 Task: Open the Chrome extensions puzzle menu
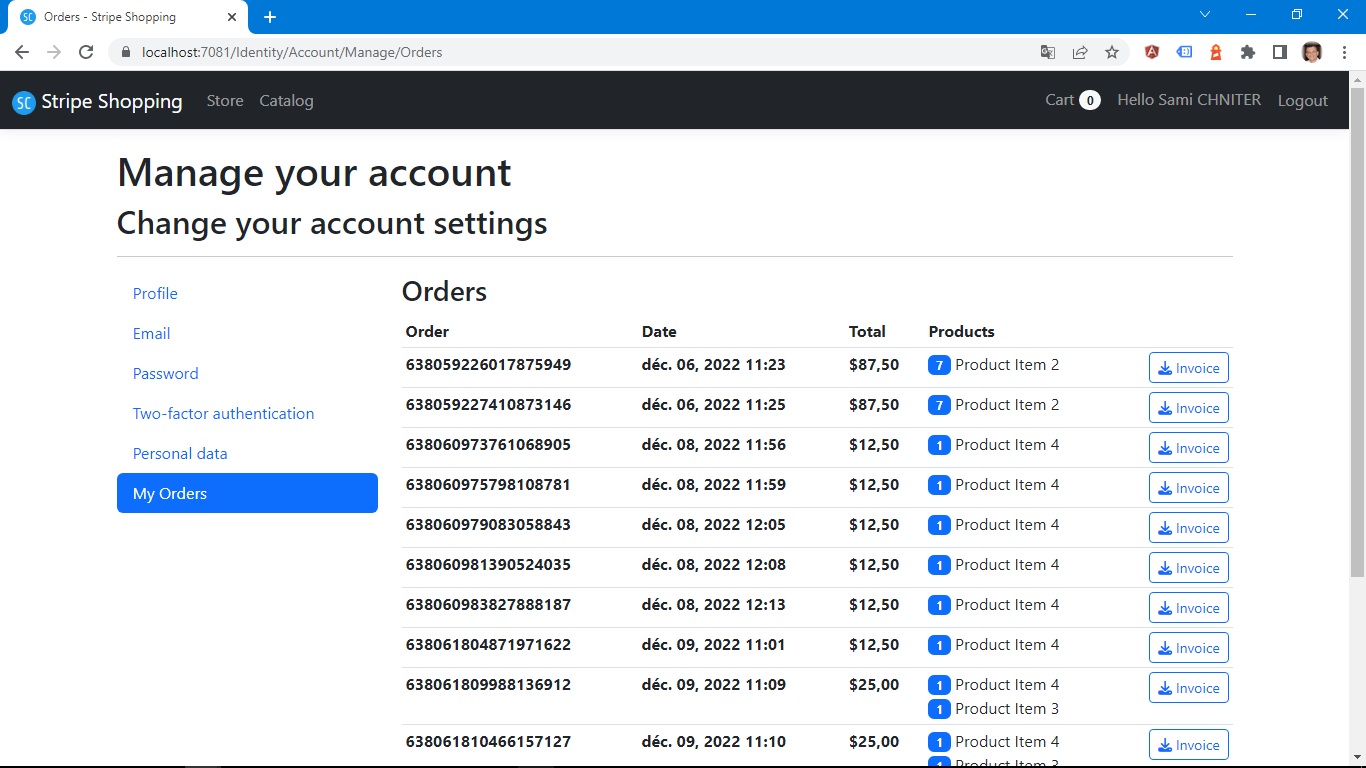[1248, 53]
